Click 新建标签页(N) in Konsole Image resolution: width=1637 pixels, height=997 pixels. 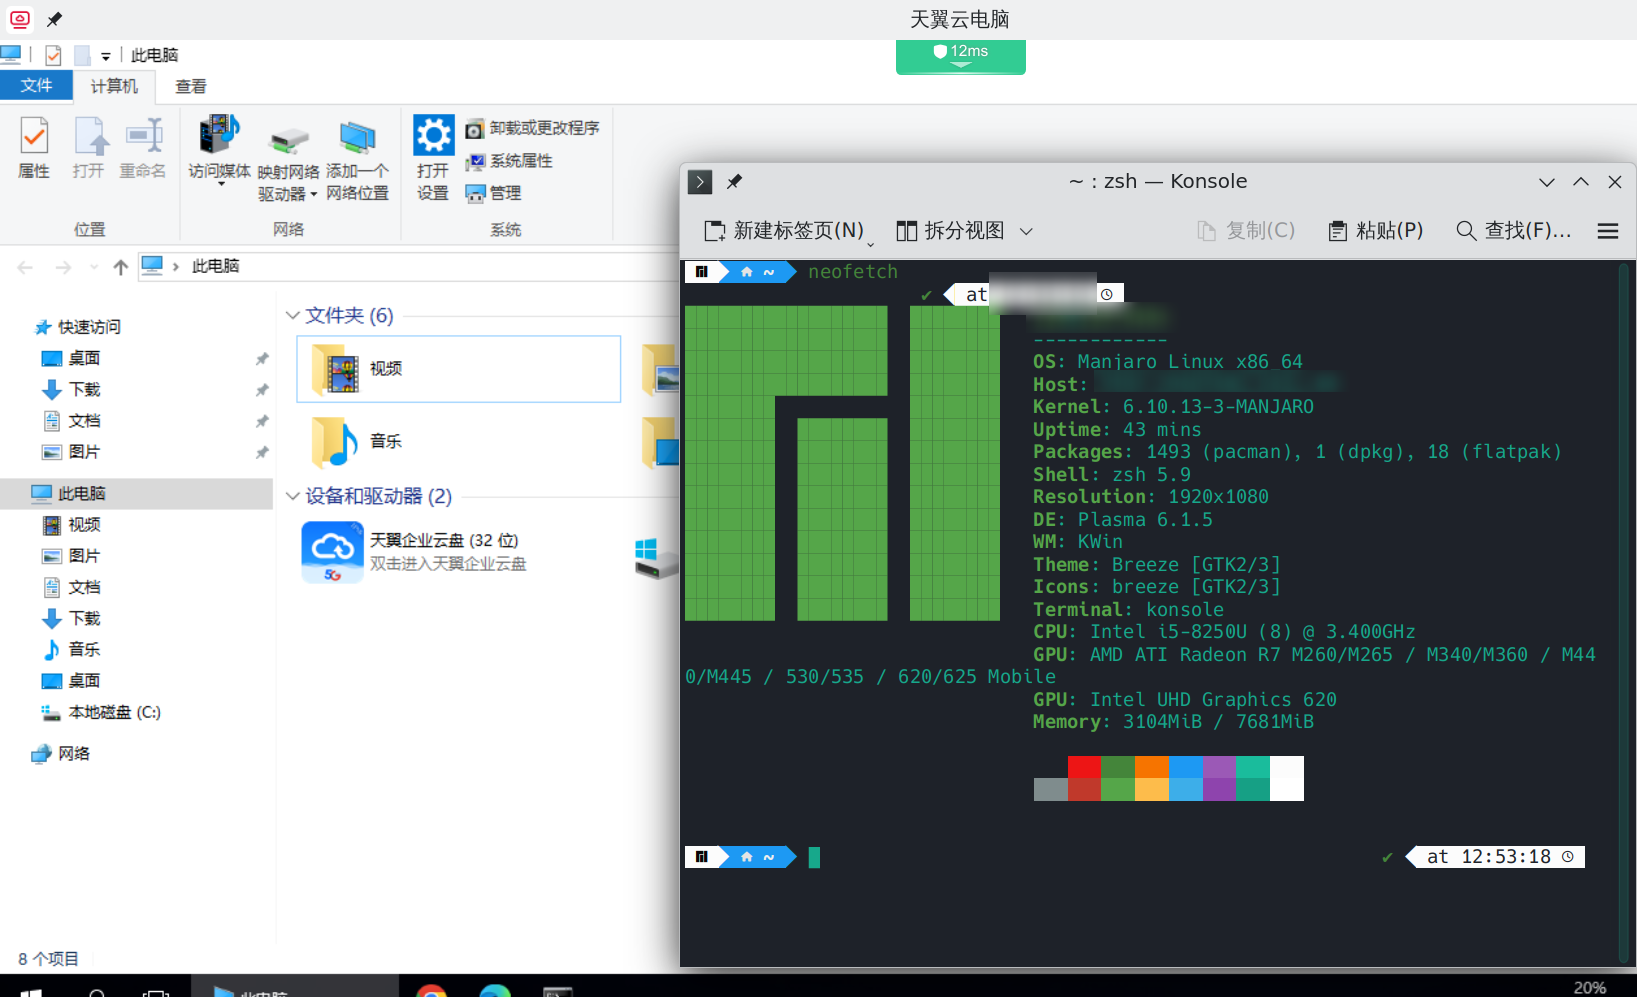[786, 230]
